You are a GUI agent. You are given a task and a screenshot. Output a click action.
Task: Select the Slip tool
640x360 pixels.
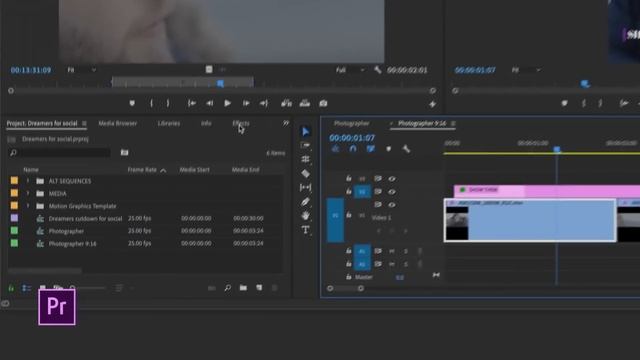[305, 187]
